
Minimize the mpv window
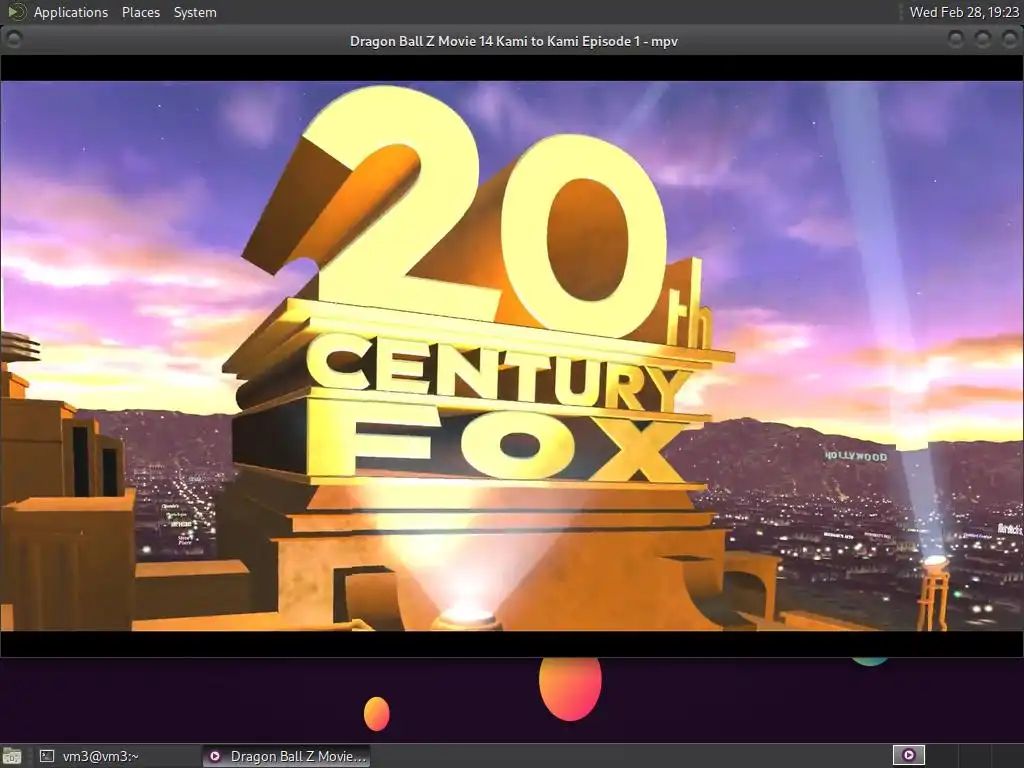[955, 40]
